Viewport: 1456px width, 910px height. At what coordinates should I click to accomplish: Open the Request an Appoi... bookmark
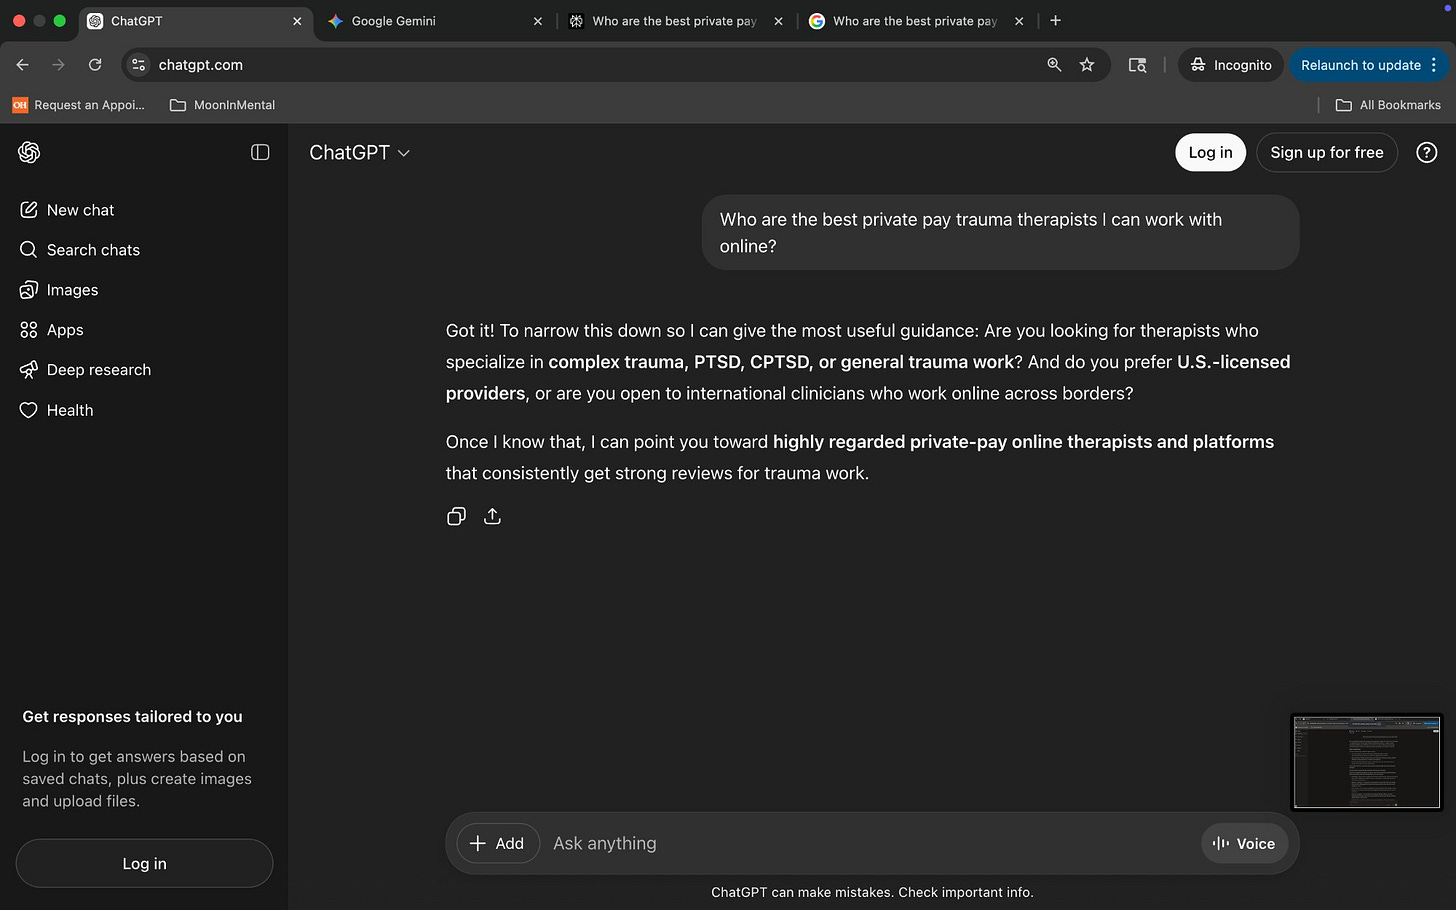point(78,105)
